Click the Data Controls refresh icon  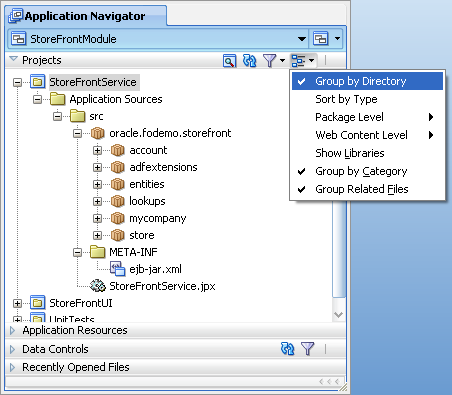point(287,349)
